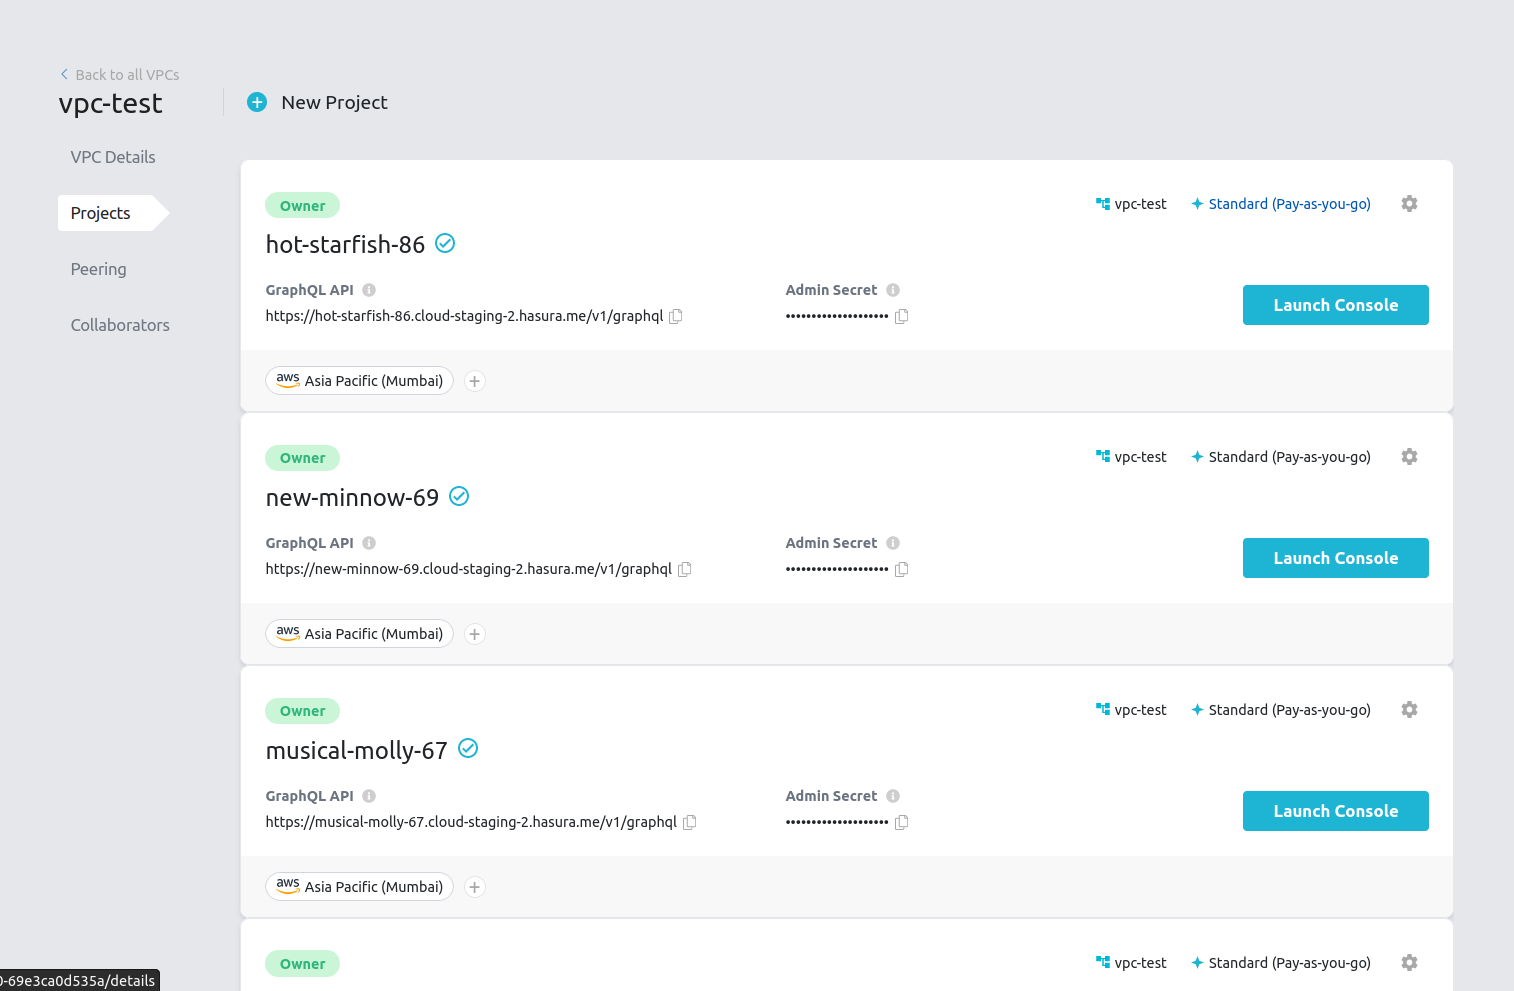Add a new region to hot-starfish-86
Screen dimensions: 1514x991
pos(474,381)
